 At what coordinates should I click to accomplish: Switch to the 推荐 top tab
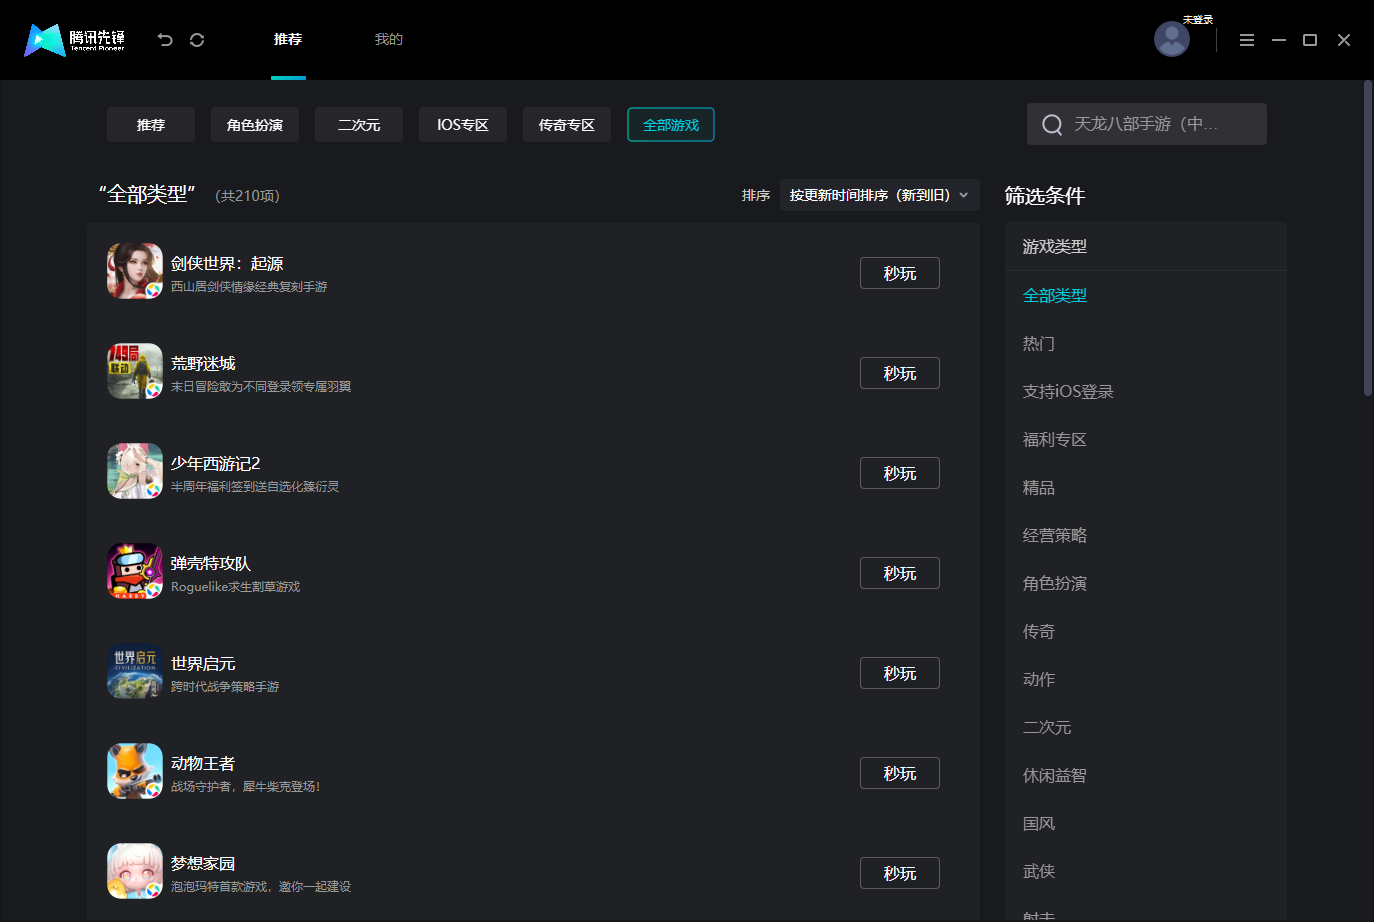tap(288, 40)
